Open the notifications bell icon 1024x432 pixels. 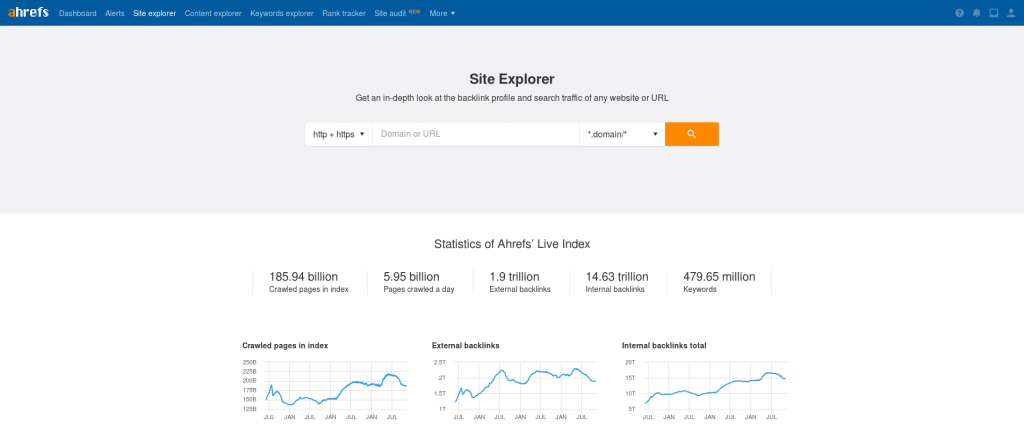(976, 13)
